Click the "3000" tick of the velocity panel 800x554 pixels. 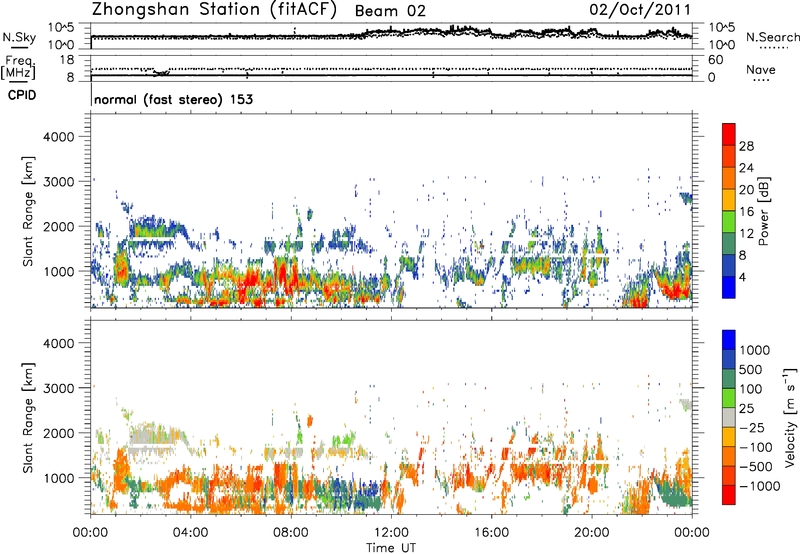59,388
